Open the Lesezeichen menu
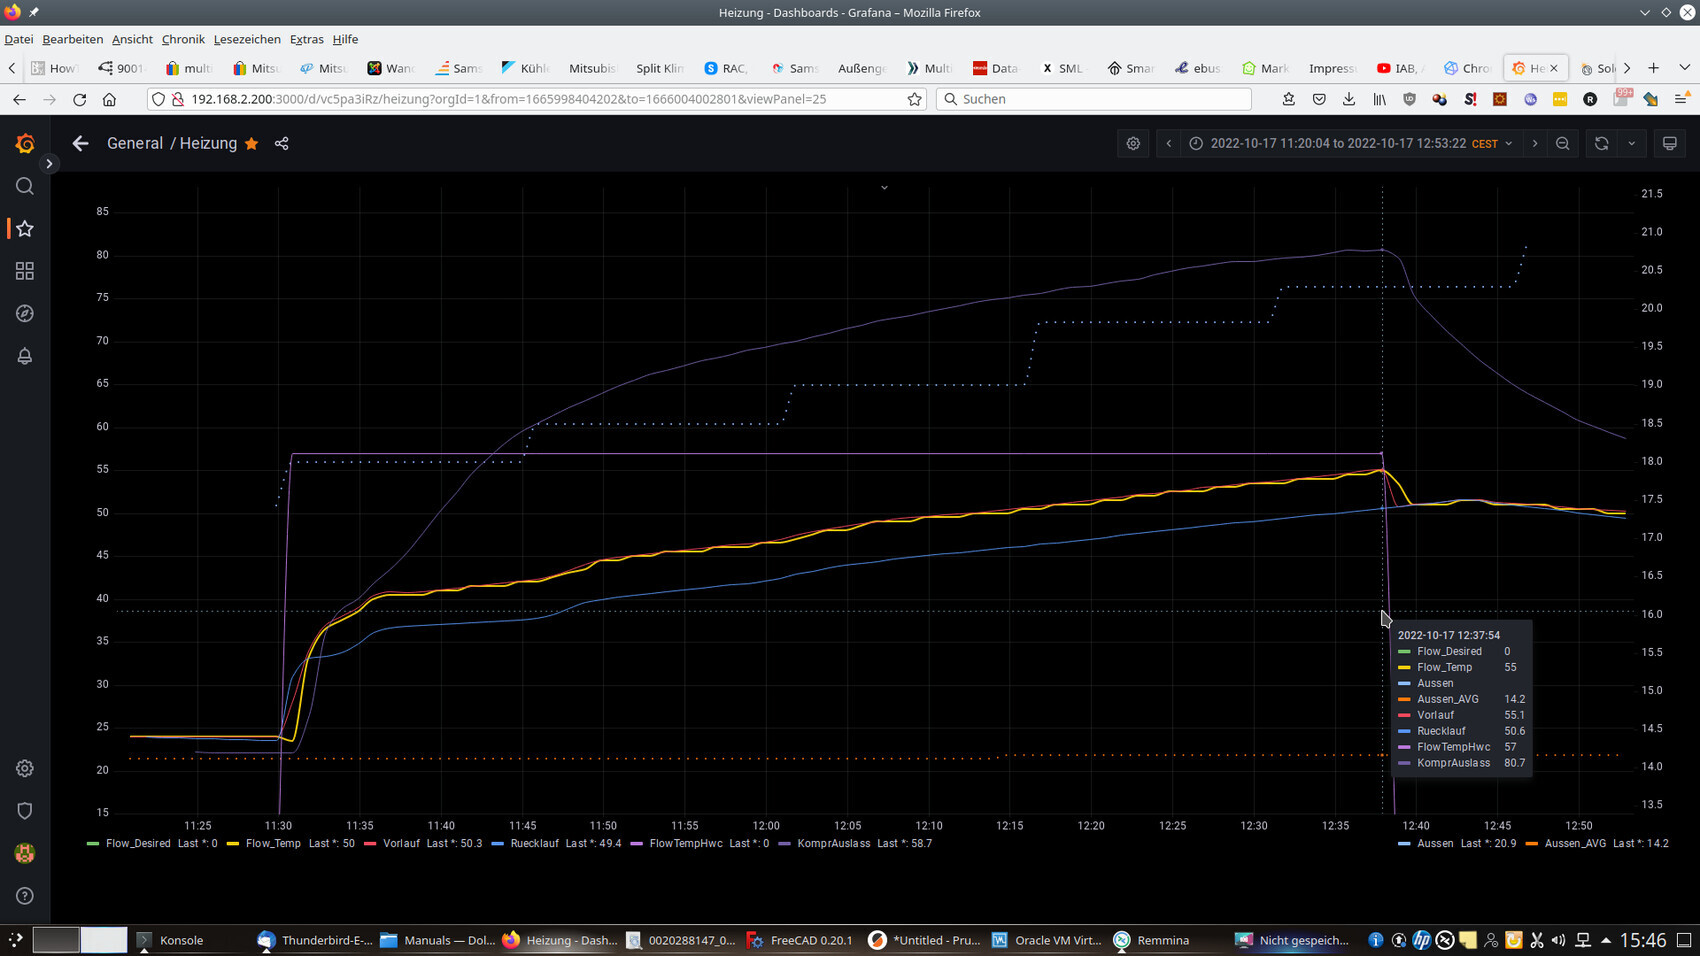The width and height of the screenshot is (1700, 956). (247, 39)
